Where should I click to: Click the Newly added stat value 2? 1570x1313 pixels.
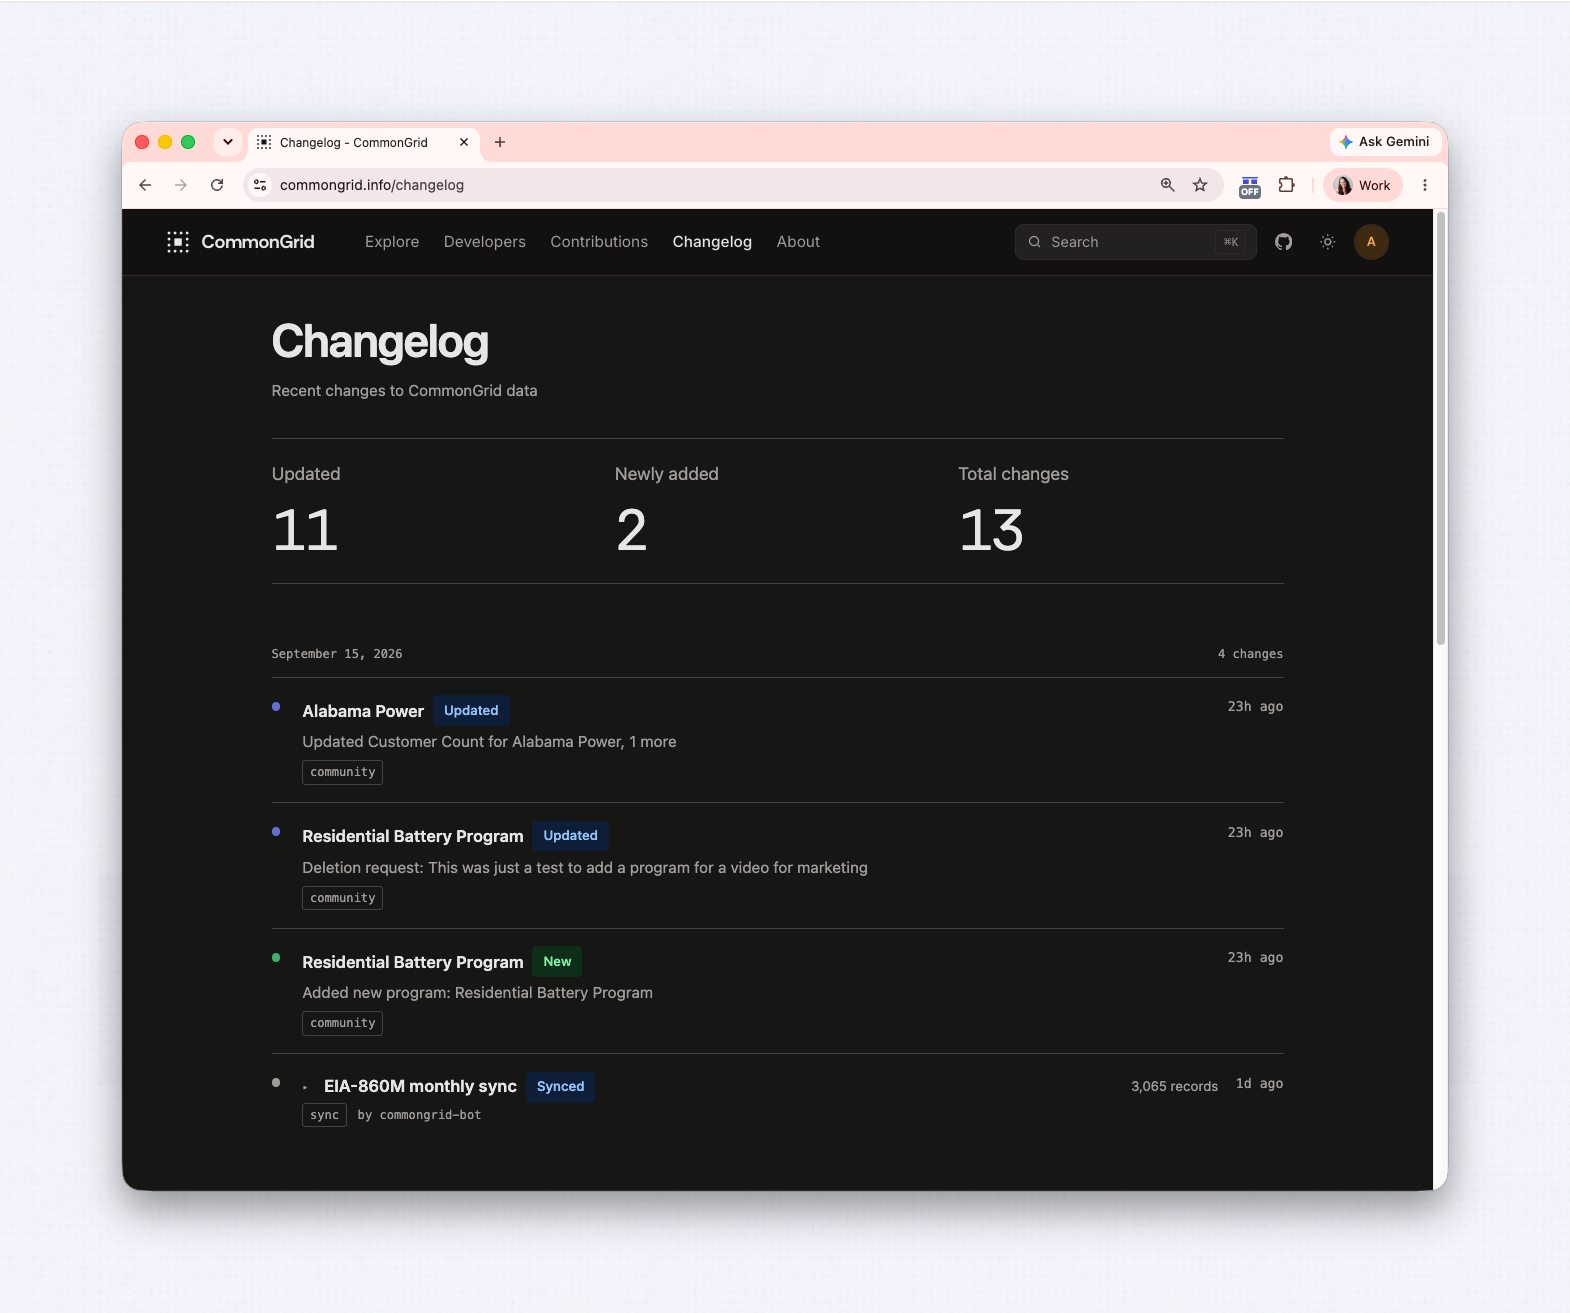tap(631, 531)
